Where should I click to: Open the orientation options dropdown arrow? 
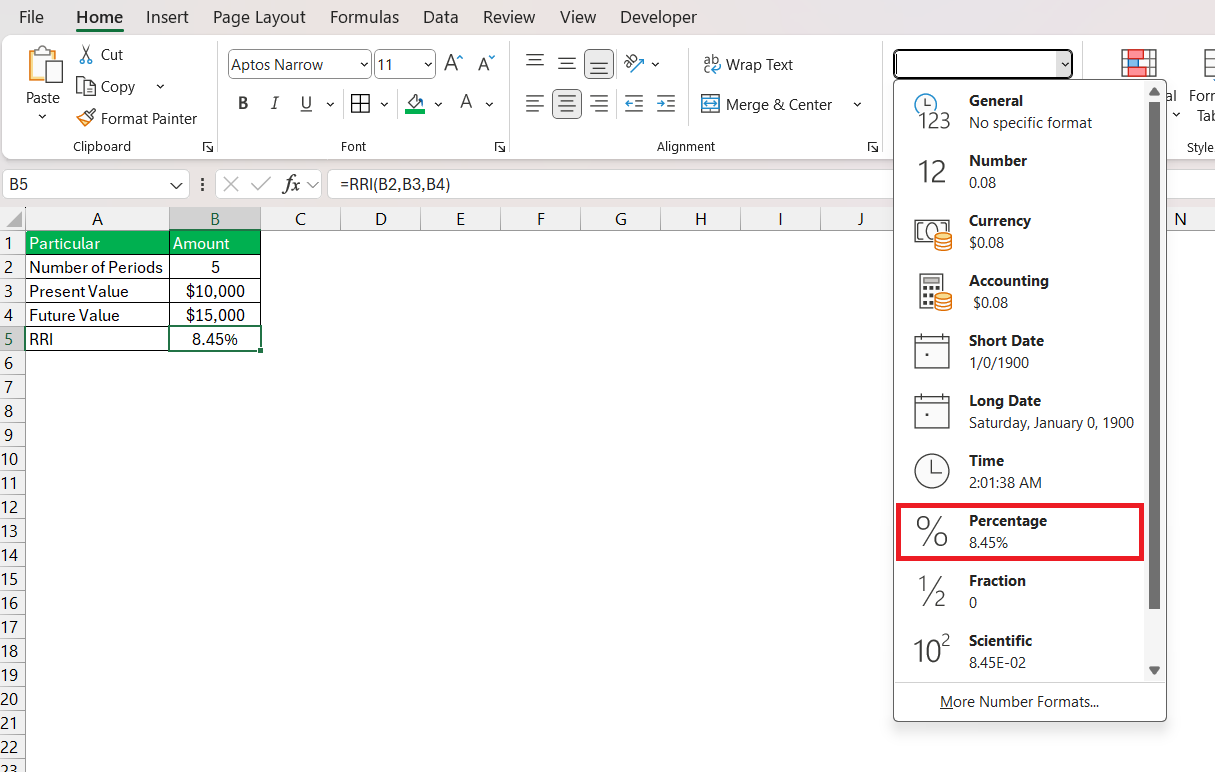click(656, 64)
